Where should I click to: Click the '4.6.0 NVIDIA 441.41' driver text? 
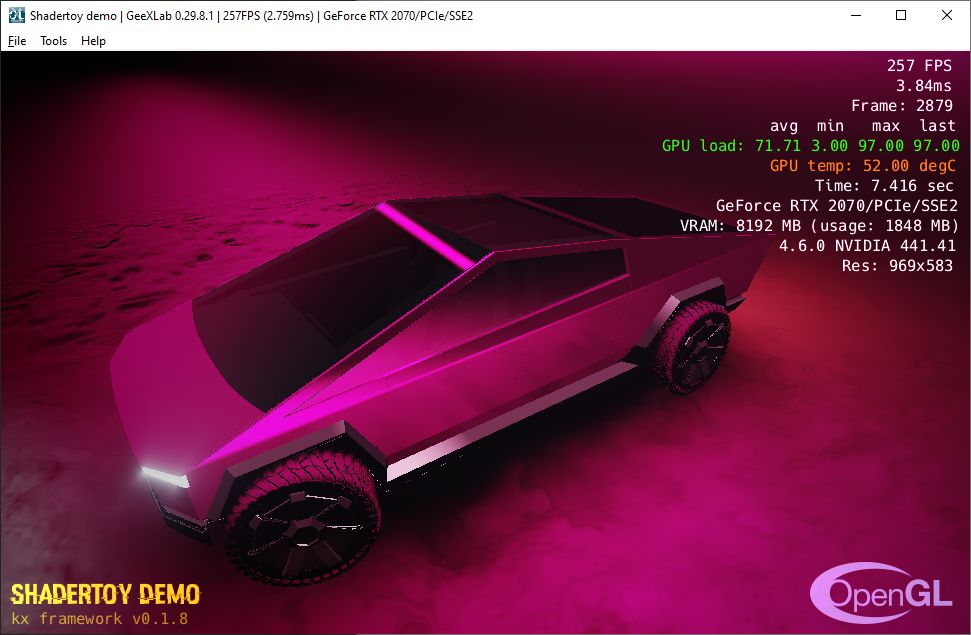click(867, 245)
